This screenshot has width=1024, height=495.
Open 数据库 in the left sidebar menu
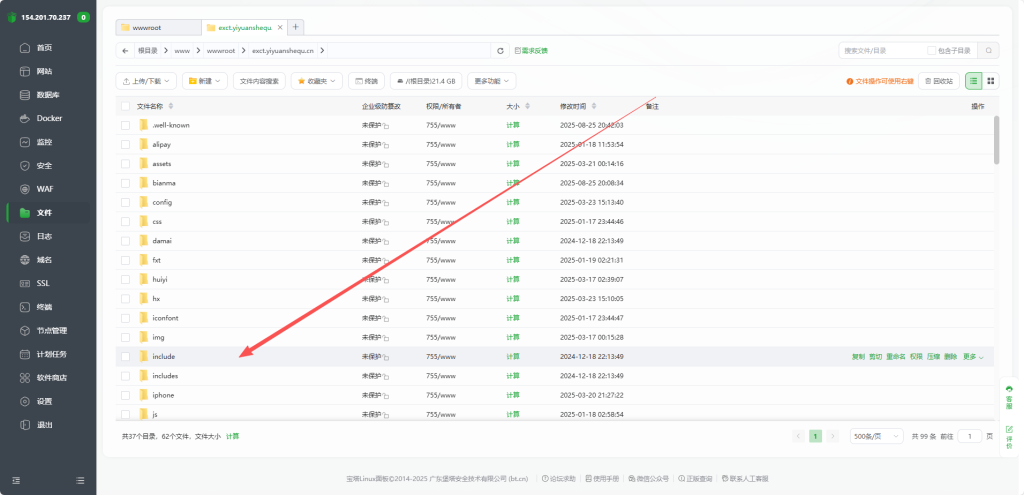click(x=48, y=95)
